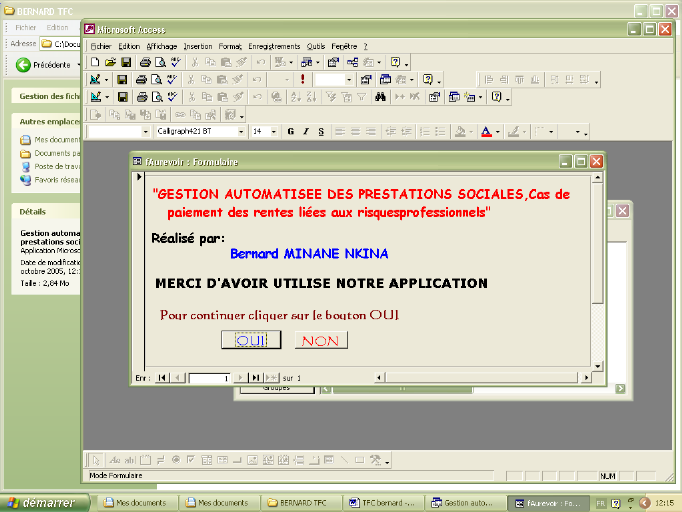Go to the first record with navigation button
This screenshot has height=512, width=682.
(x=162, y=377)
